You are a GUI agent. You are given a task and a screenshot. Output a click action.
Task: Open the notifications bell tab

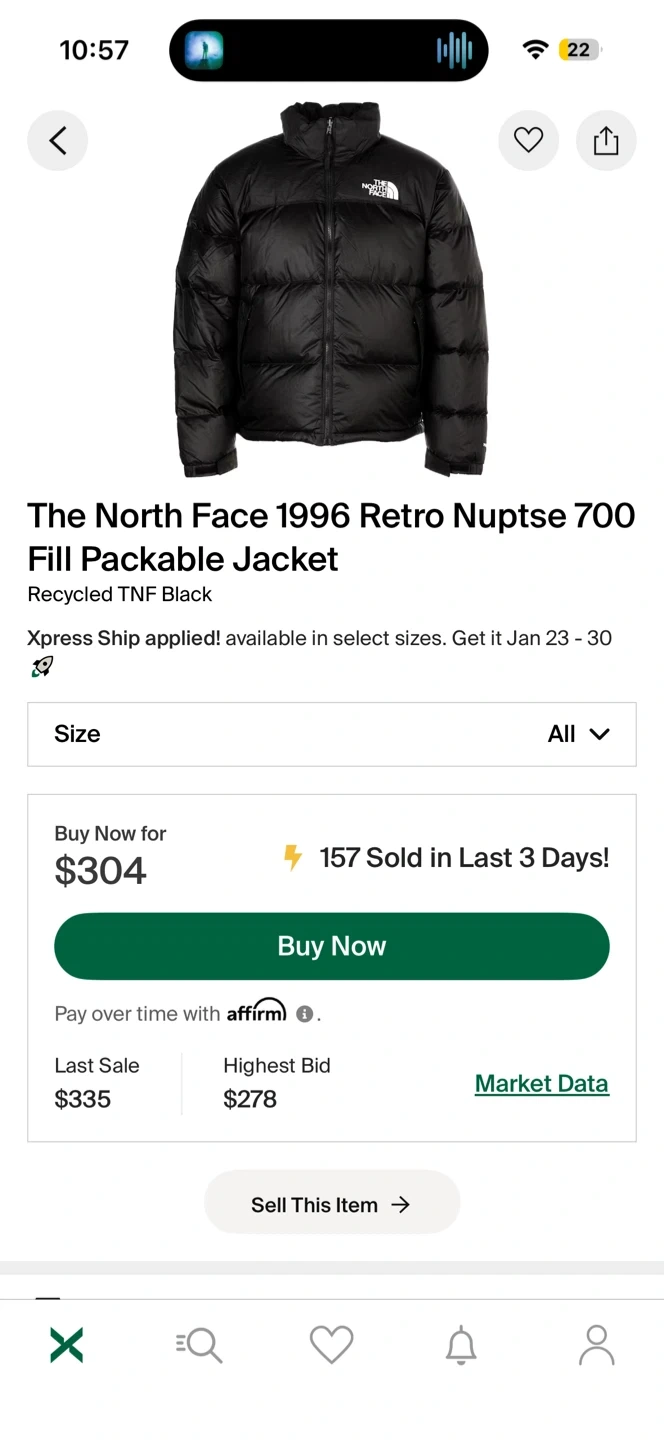461,1346
